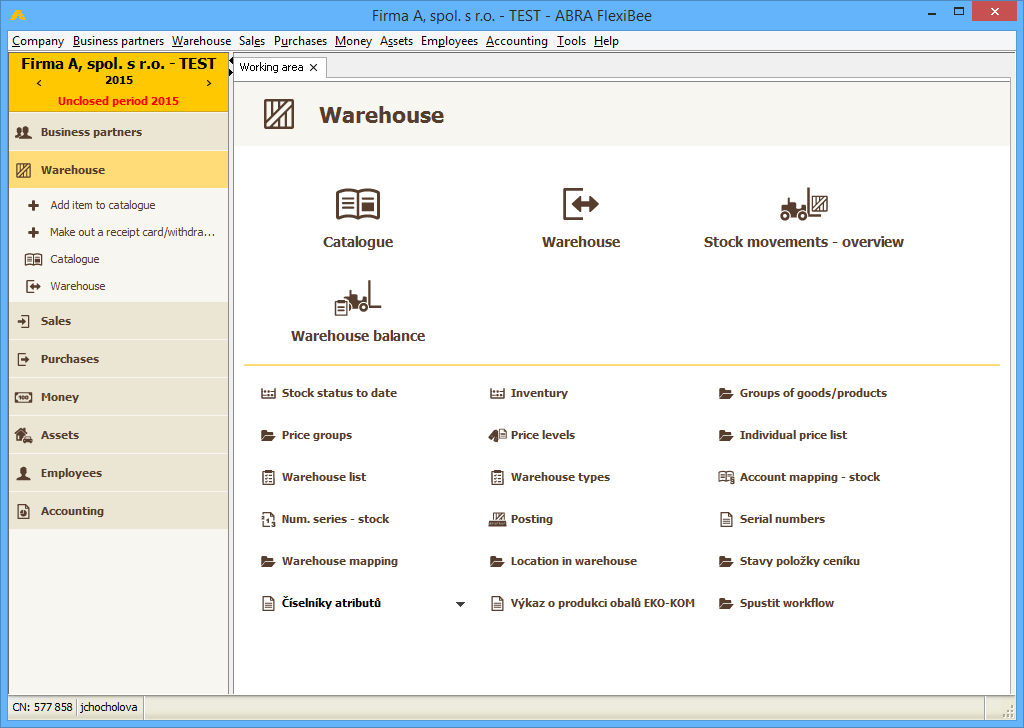Open the Warehouse balance forklift icon

click(x=357, y=298)
